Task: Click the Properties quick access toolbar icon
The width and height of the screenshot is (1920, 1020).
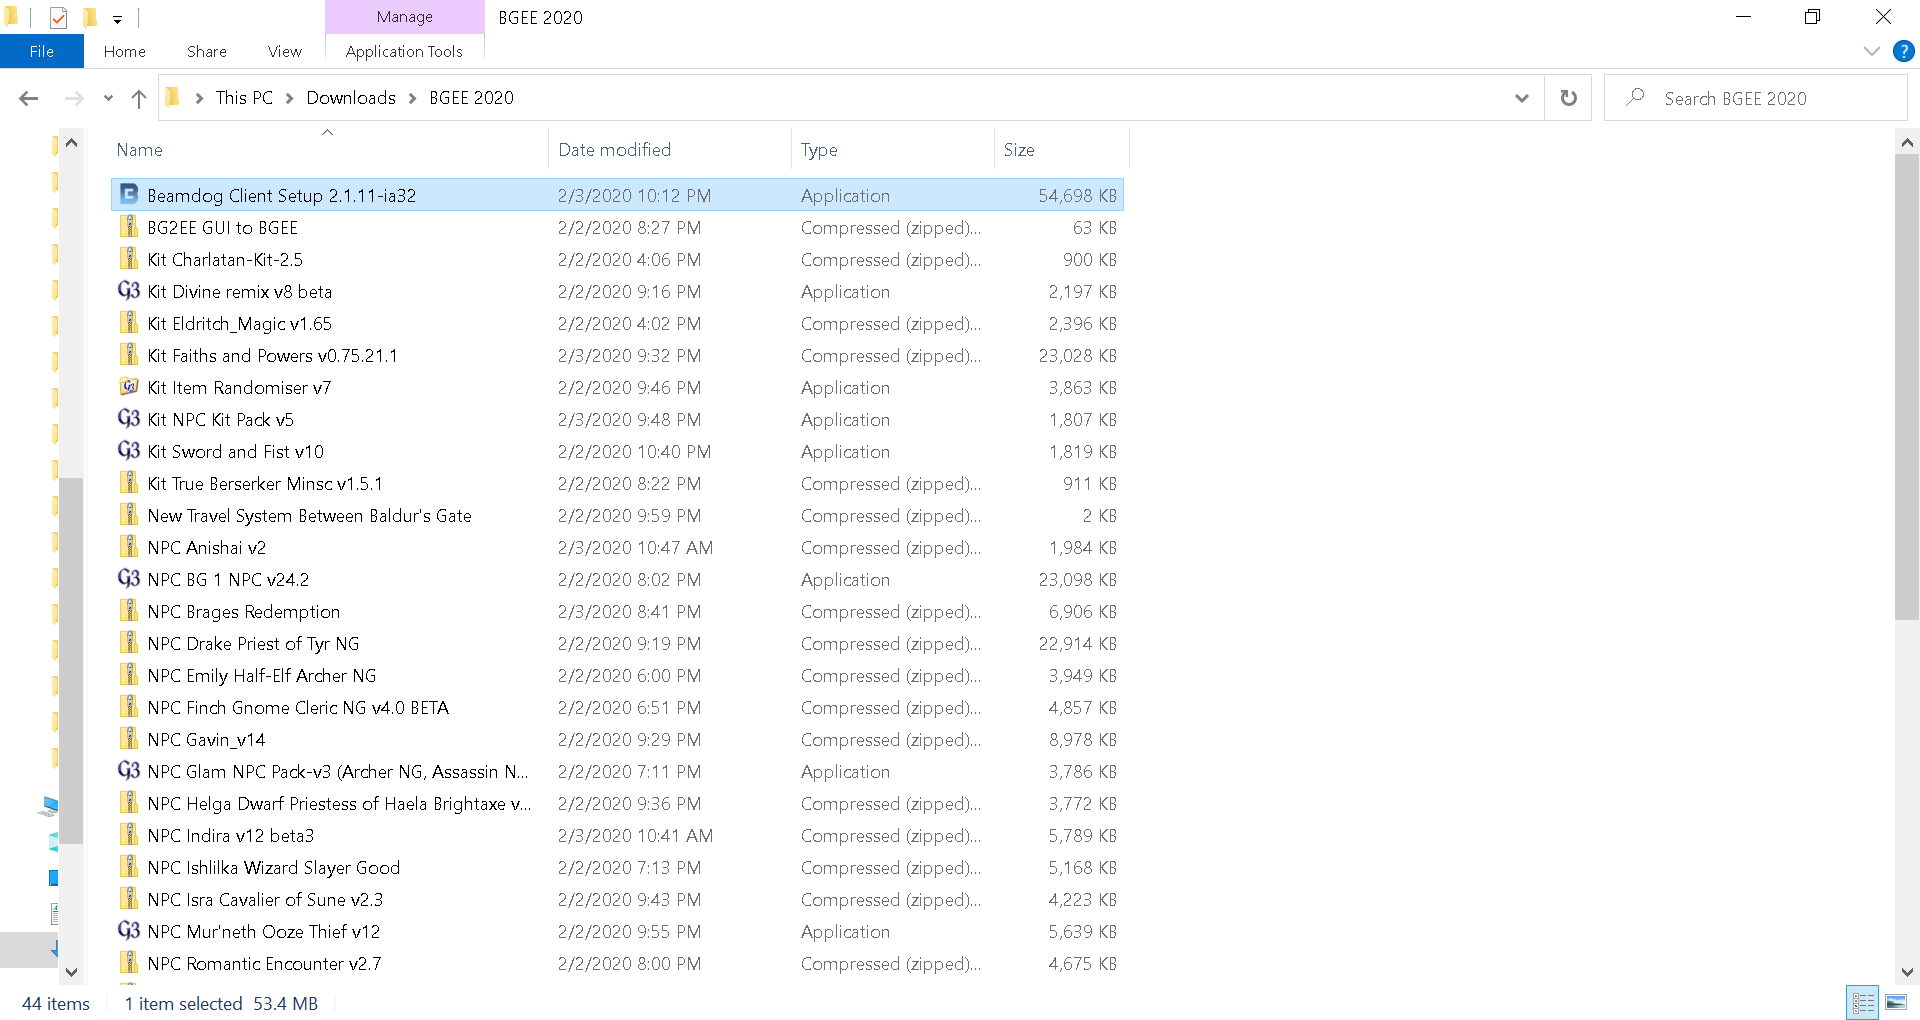Action: click(x=58, y=17)
